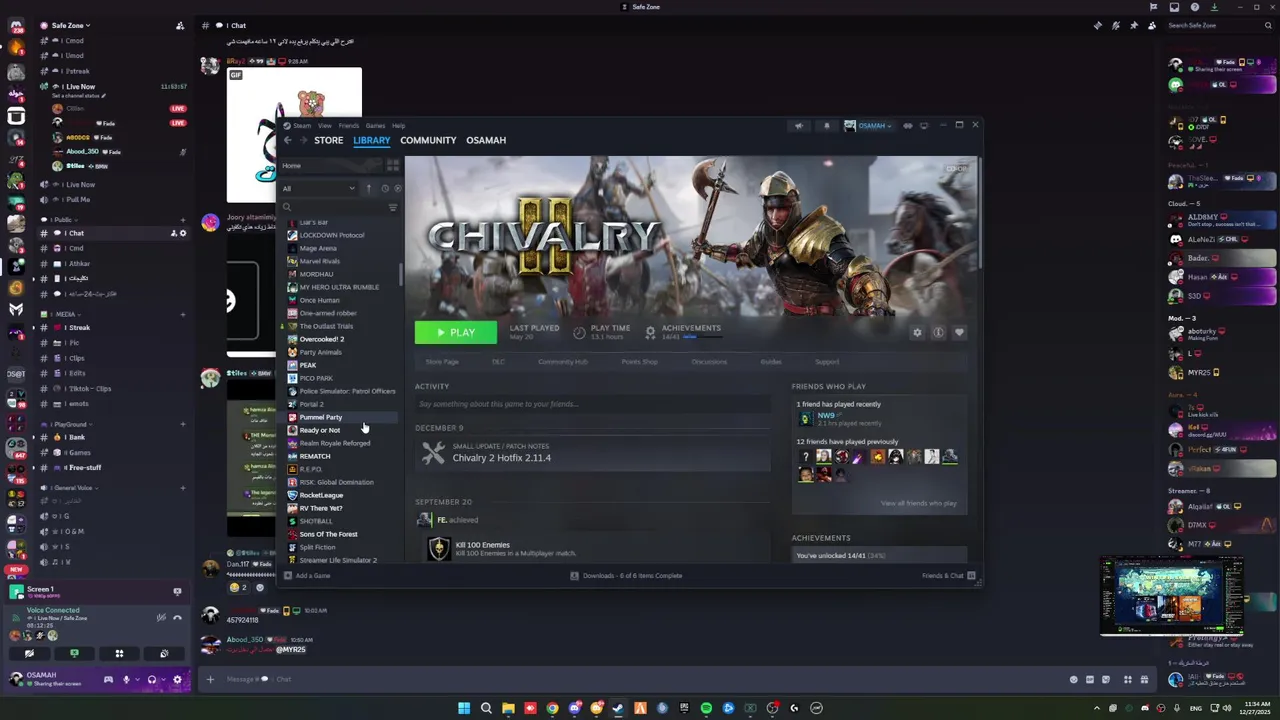The image size is (1280, 720).
Task: Click the Steam game list scrollbar
Action: click(x=401, y=274)
